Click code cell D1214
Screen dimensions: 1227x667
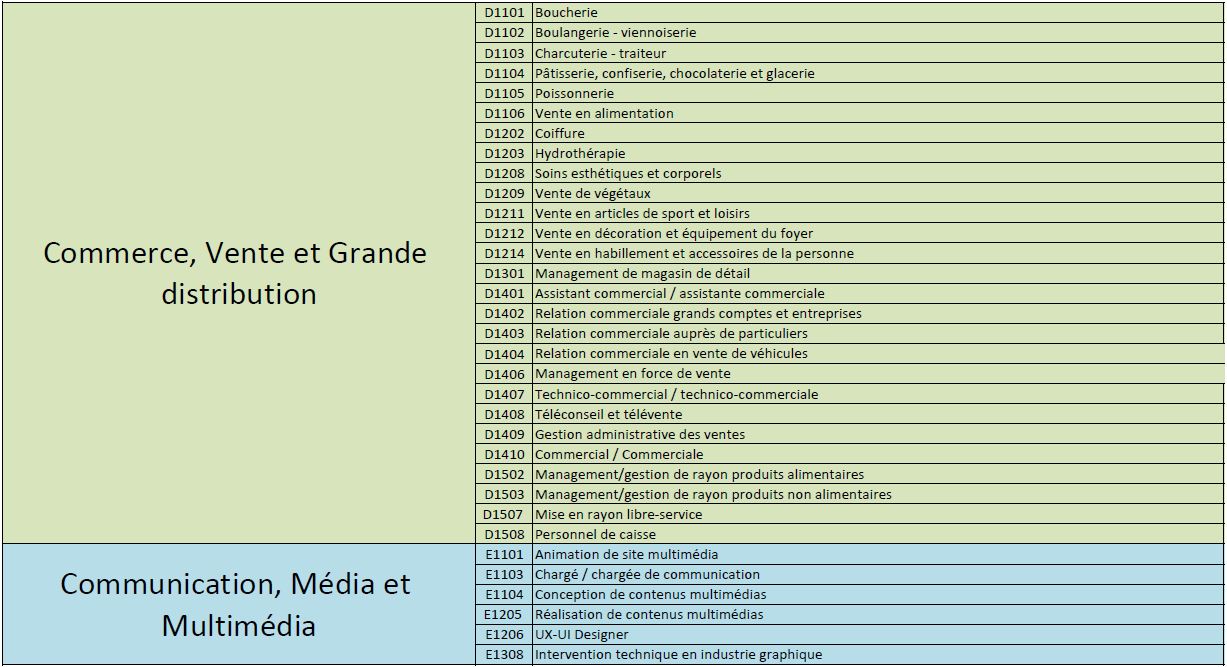click(504, 253)
